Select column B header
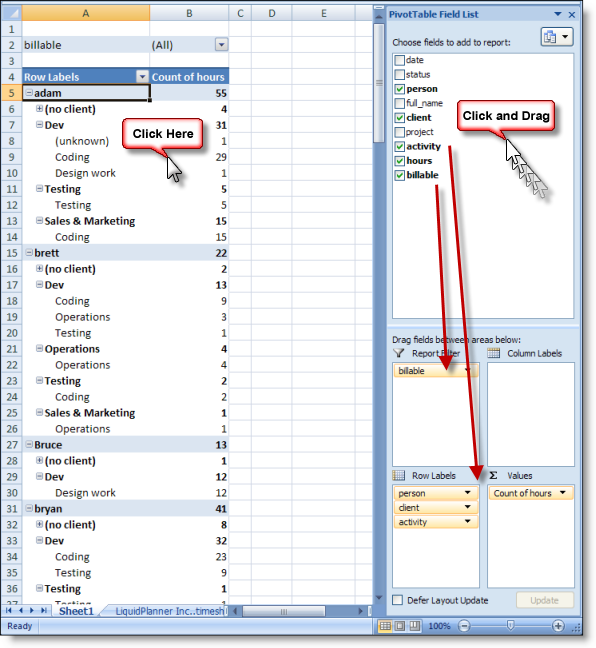Viewport: 596px width, 648px height. pyautogui.click(x=189, y=13)
